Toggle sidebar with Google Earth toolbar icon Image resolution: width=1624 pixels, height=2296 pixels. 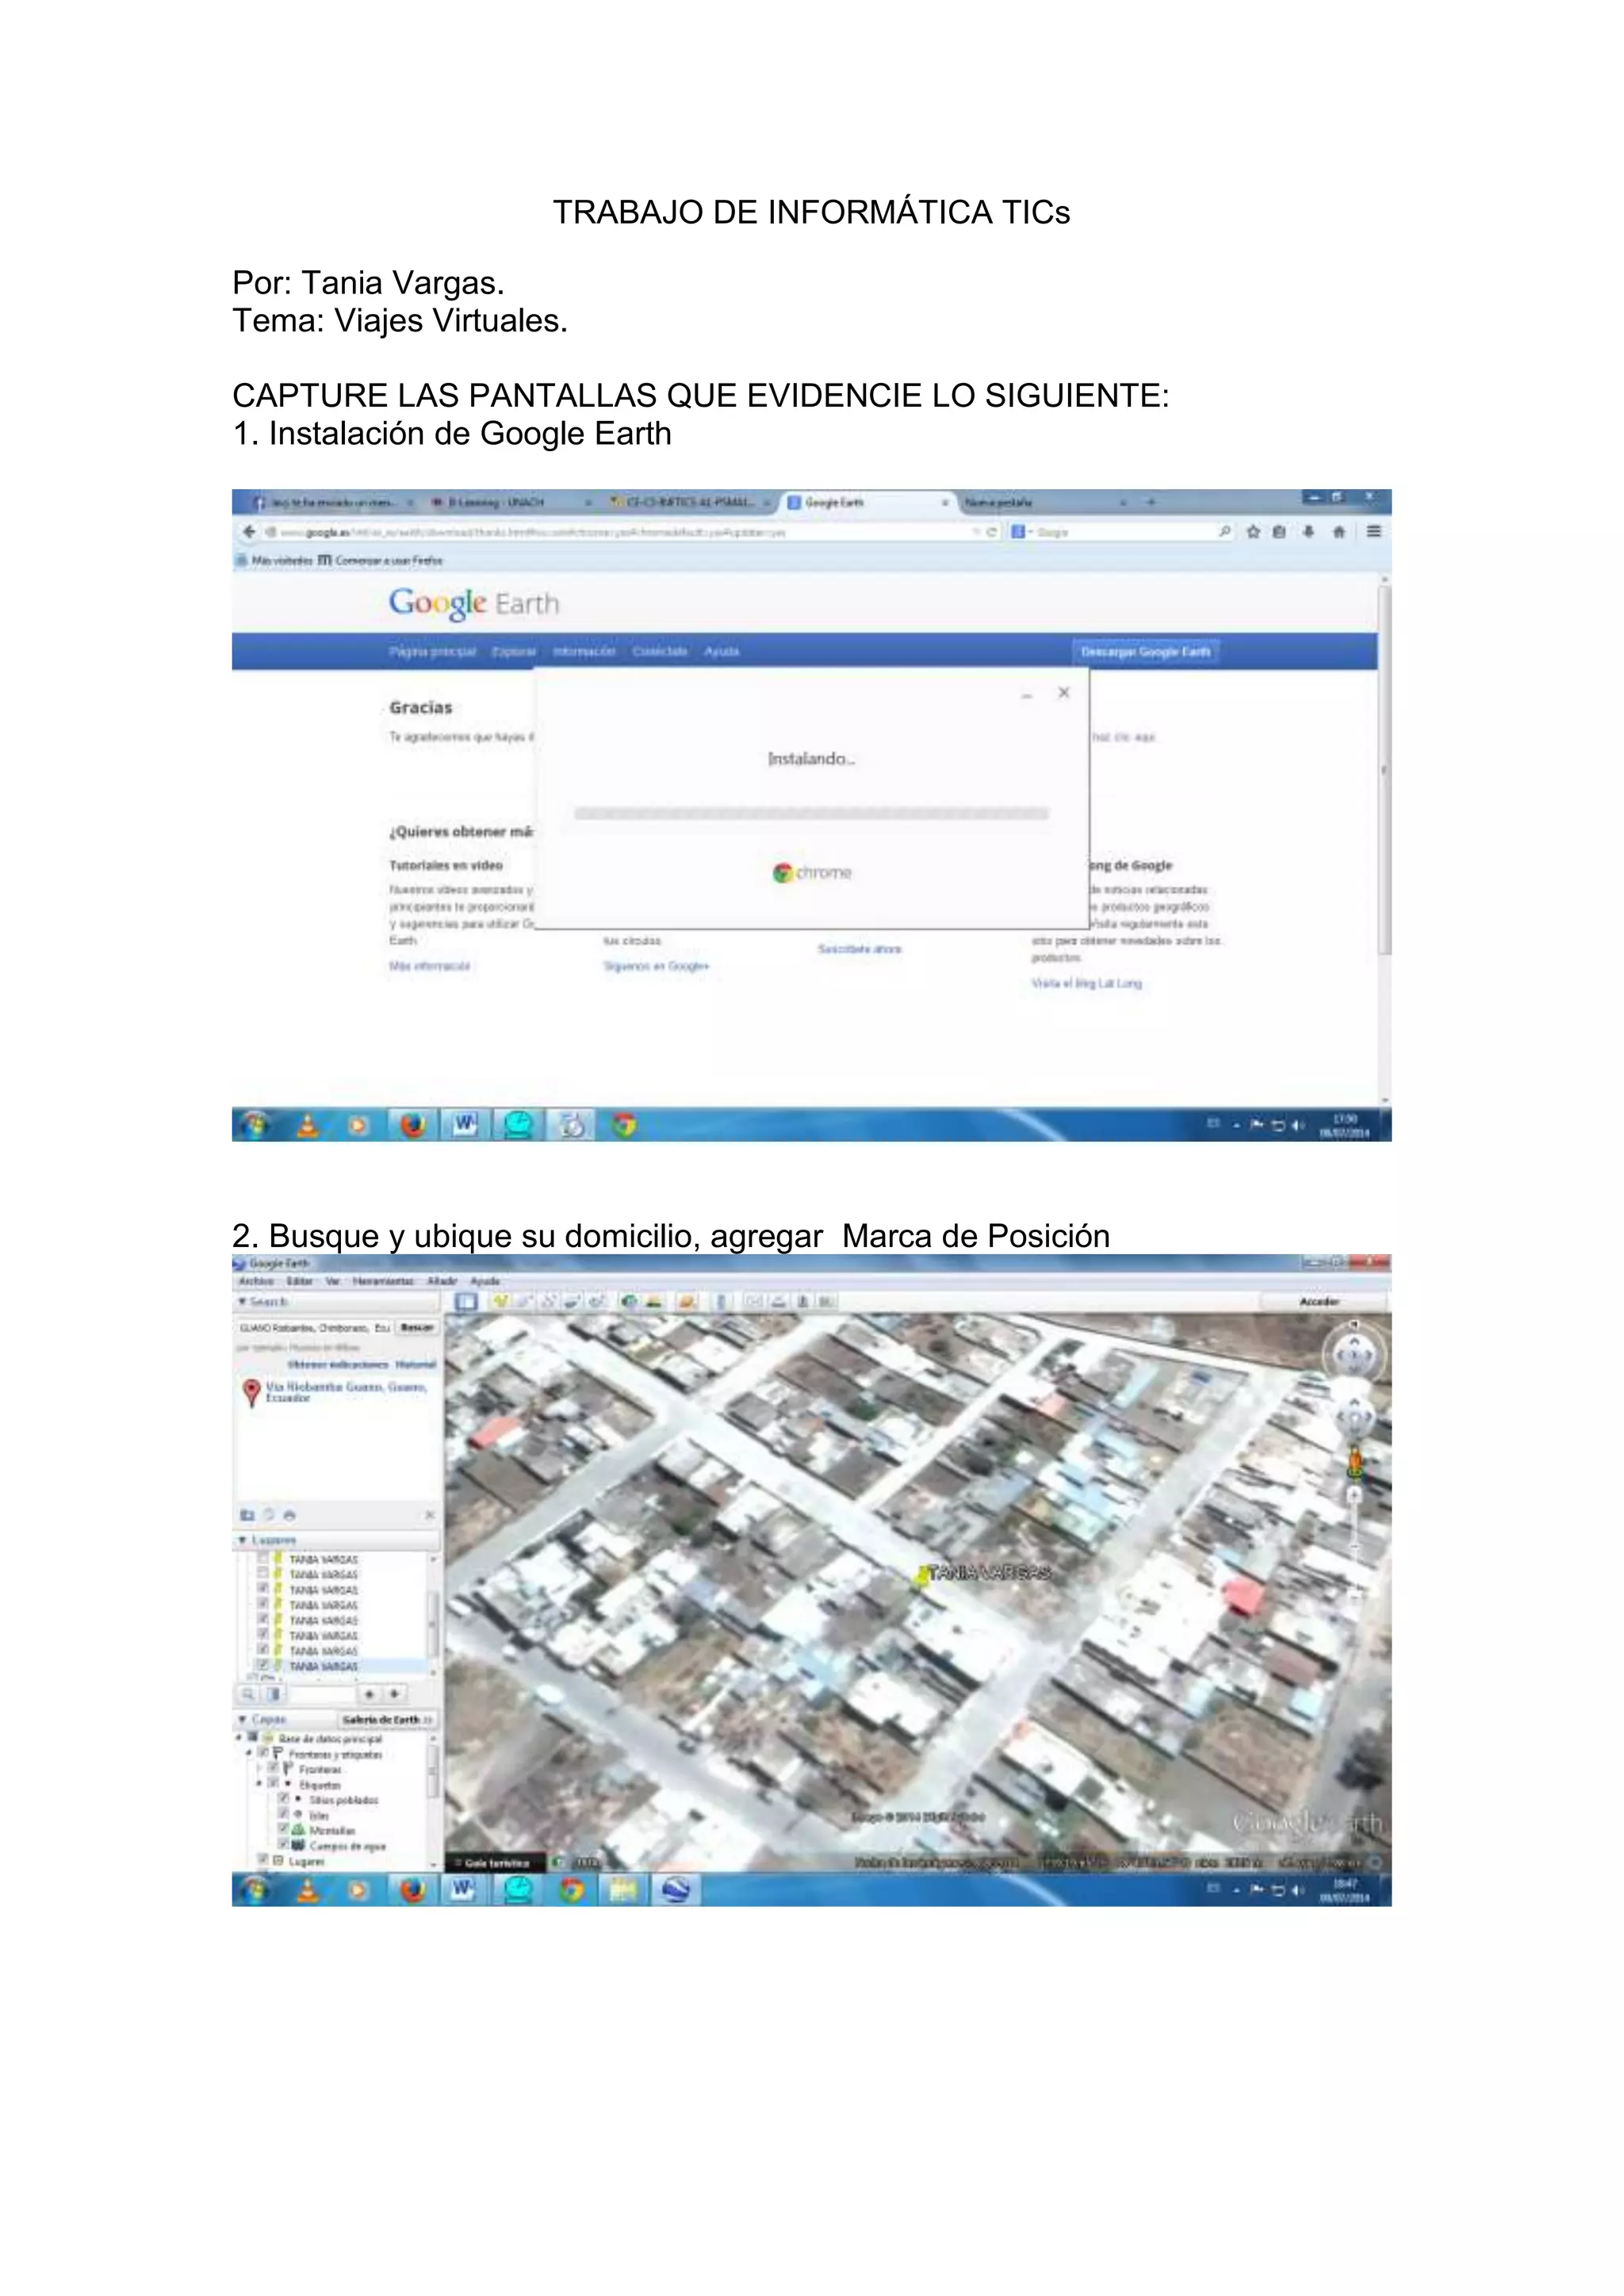point(466,1301)
